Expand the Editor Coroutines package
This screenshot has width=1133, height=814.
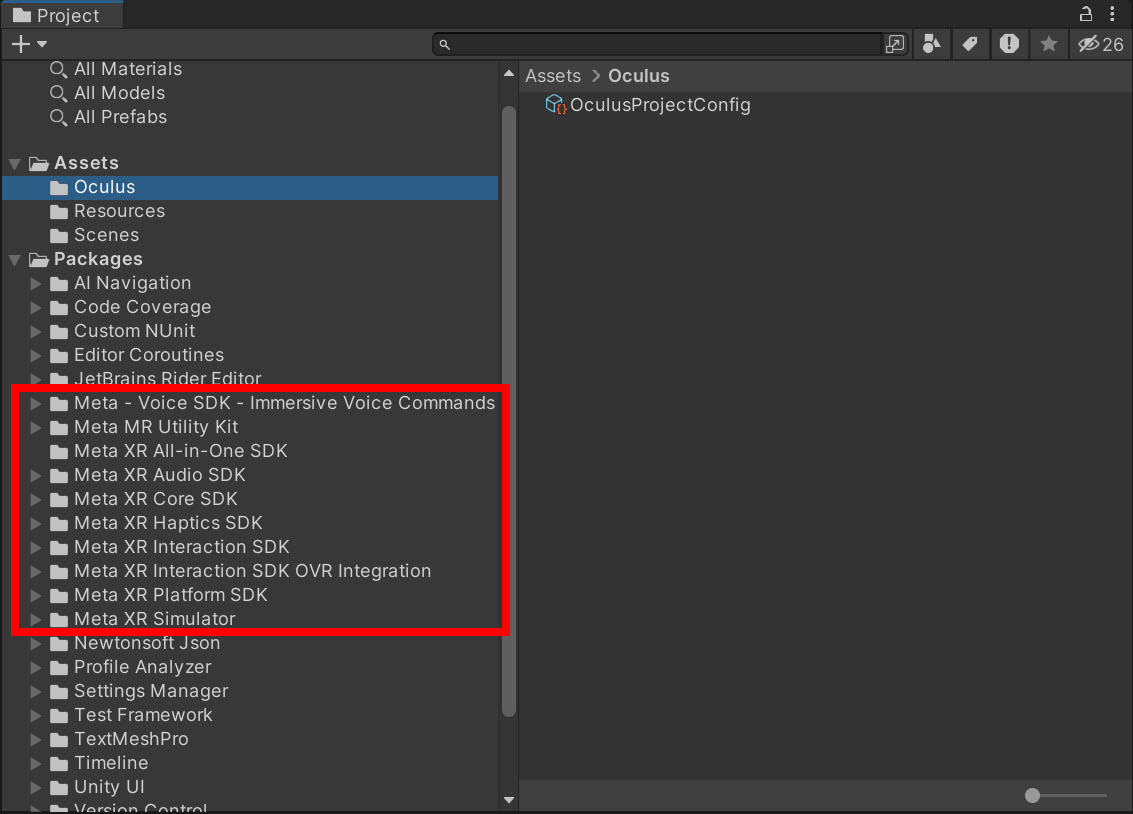[x=35, y=355]
